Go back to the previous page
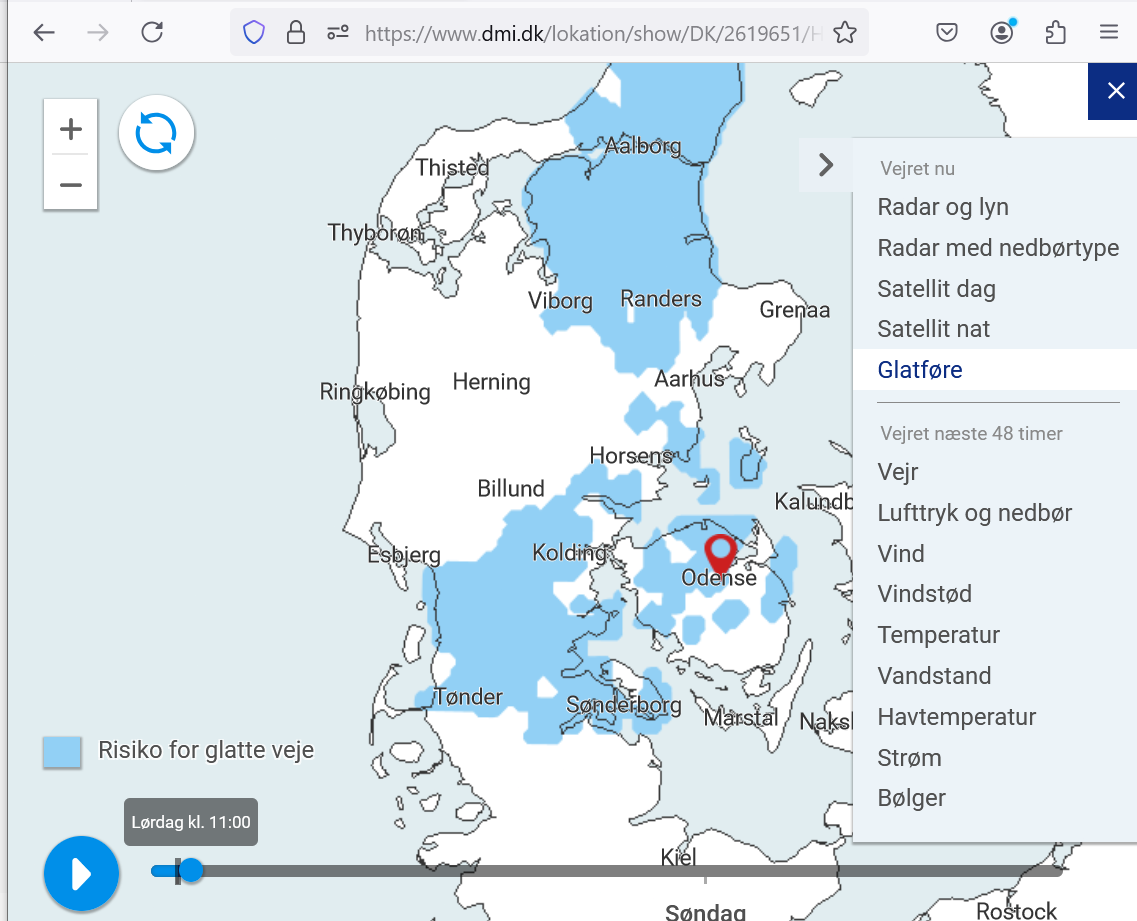Screen dimensions: 1137x921 click(44, 33)
